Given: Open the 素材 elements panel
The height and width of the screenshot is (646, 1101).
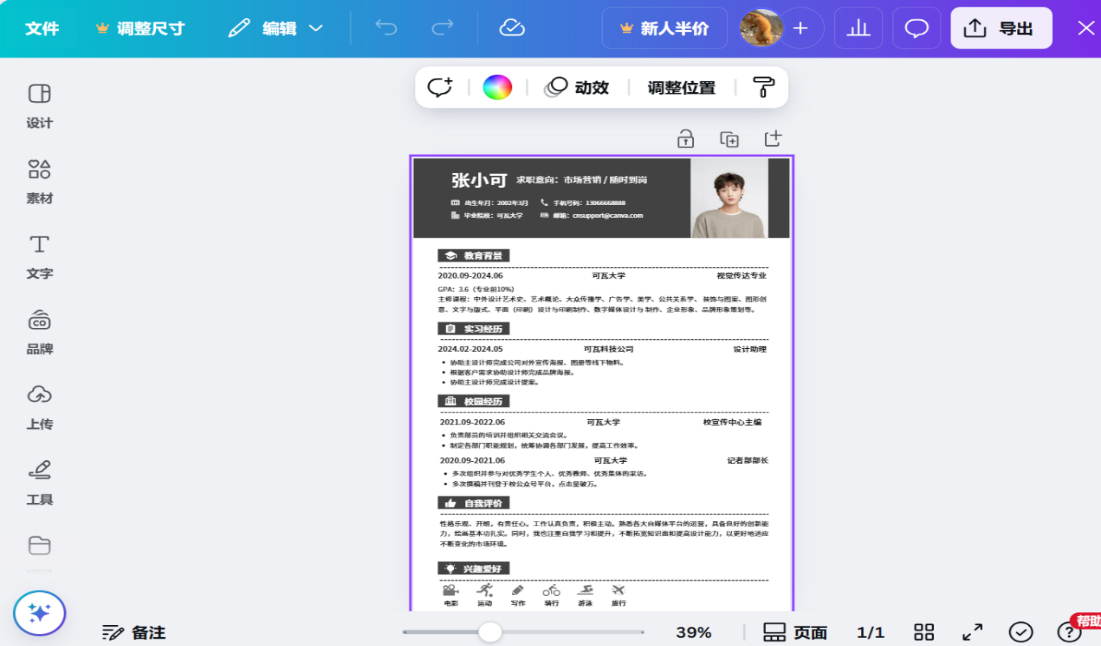Looking at the screenshot, I should click(x=39, y=181).
